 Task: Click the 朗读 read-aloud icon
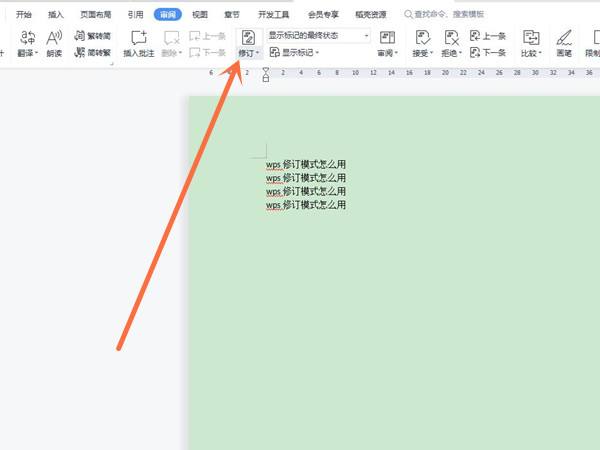click(x=54, y=44)
